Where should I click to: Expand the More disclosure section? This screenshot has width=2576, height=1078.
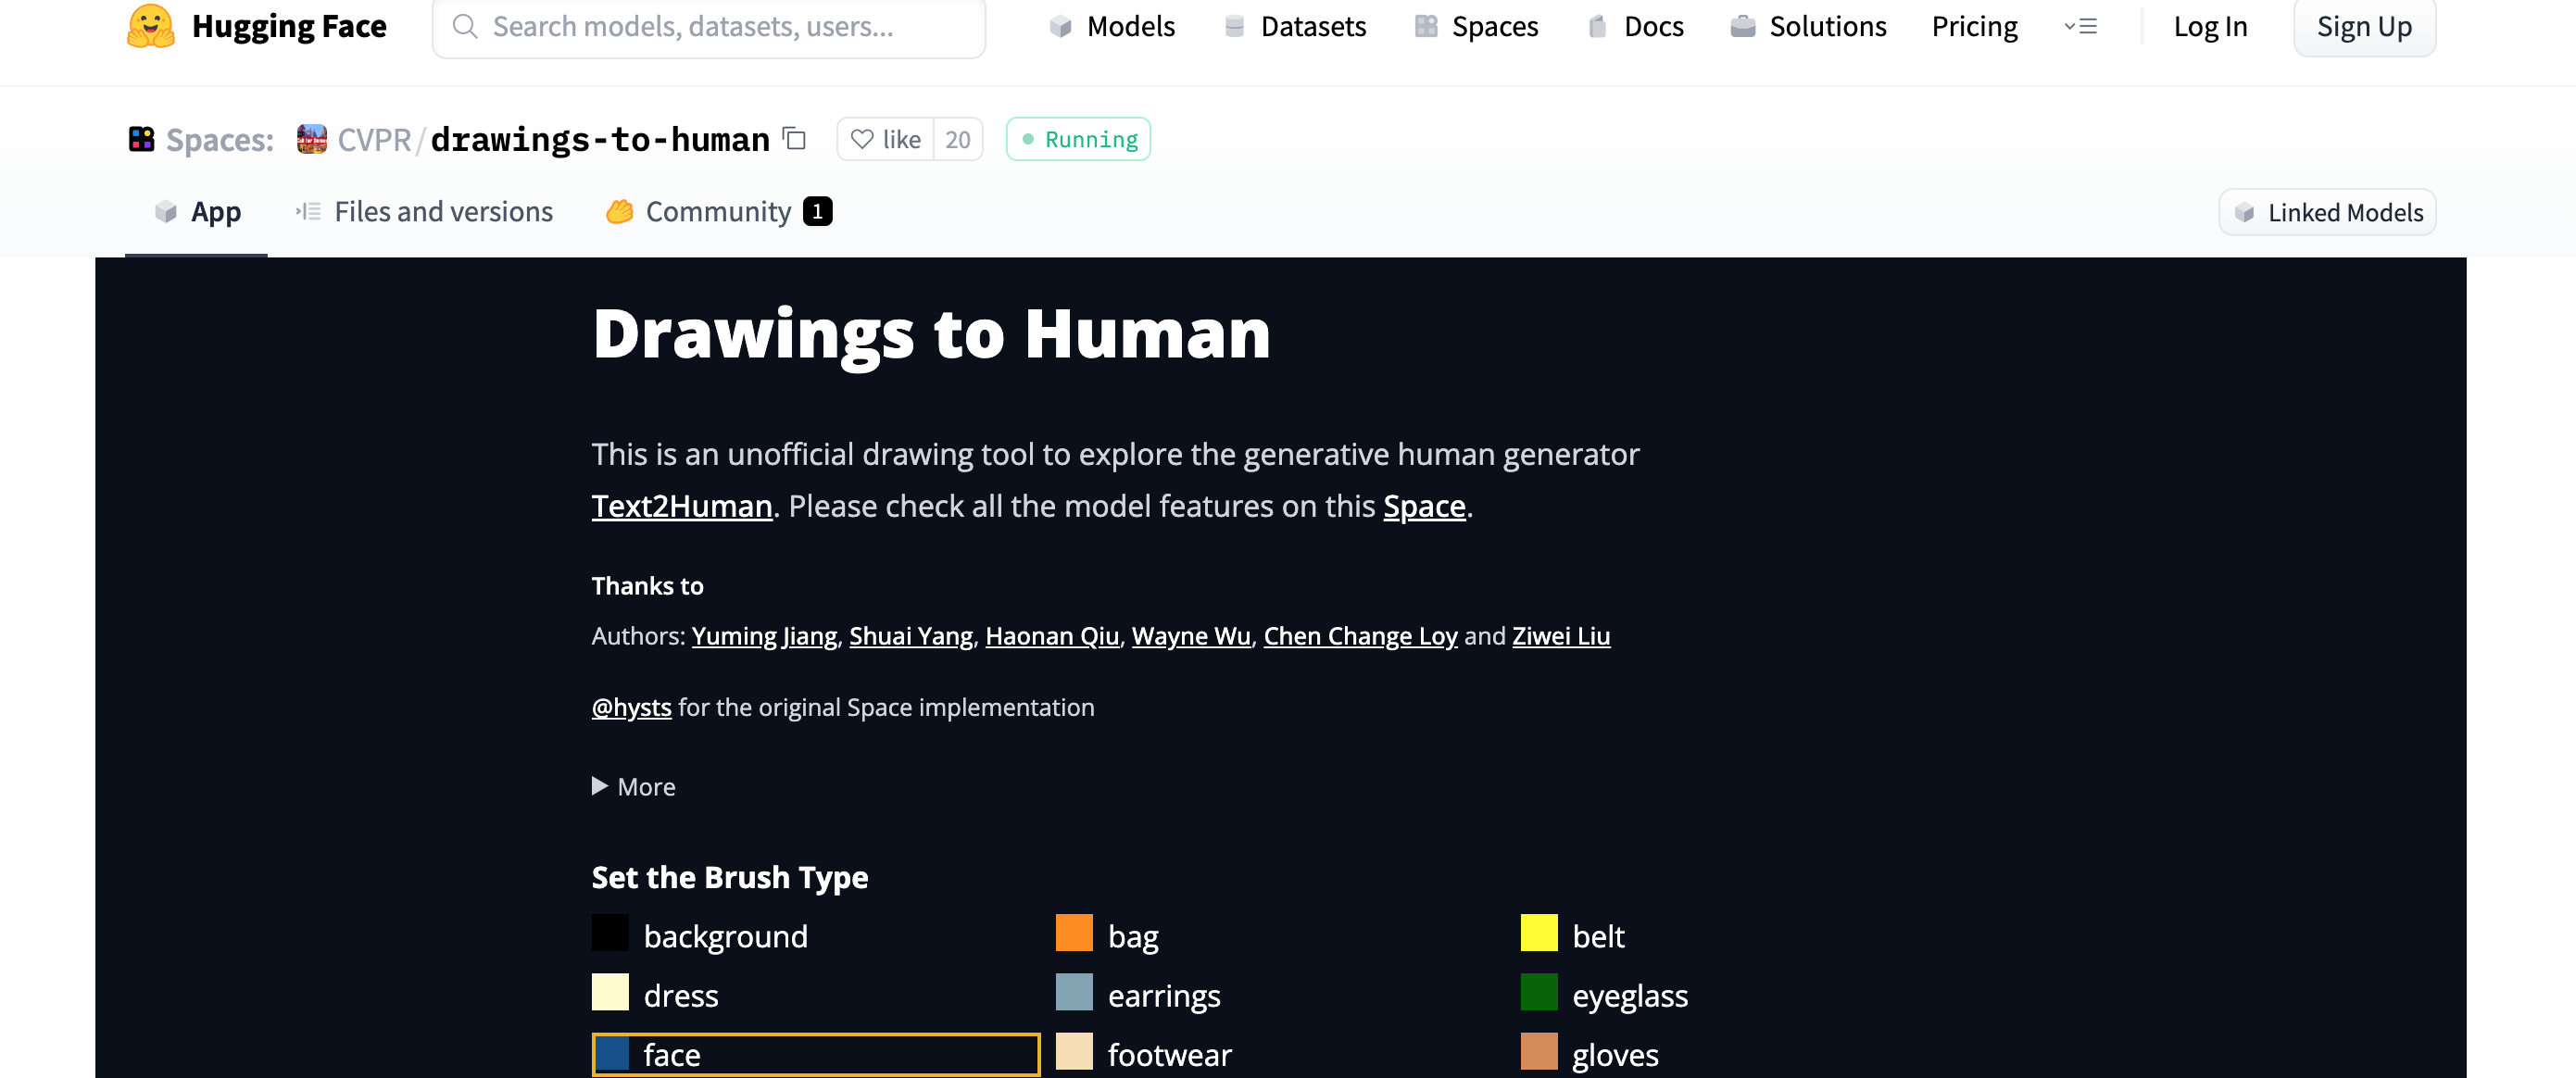[634, 787]
